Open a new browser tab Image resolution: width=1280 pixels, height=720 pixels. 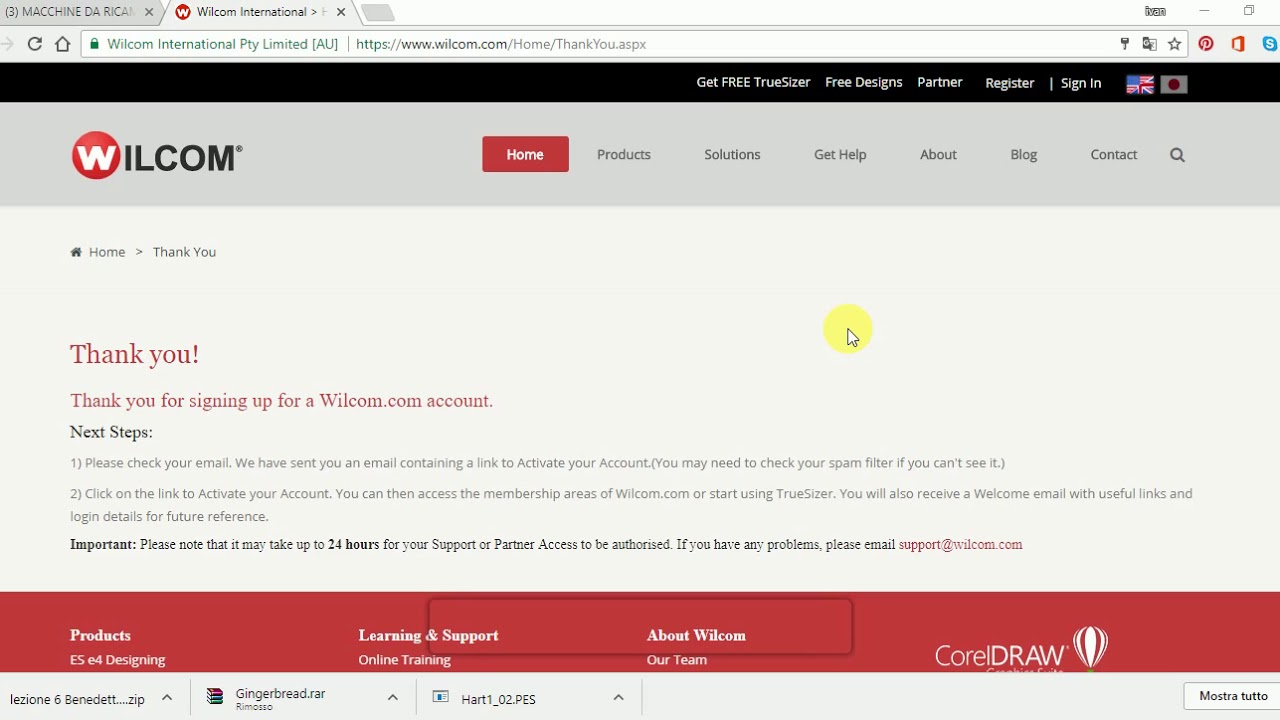point(377,12)
